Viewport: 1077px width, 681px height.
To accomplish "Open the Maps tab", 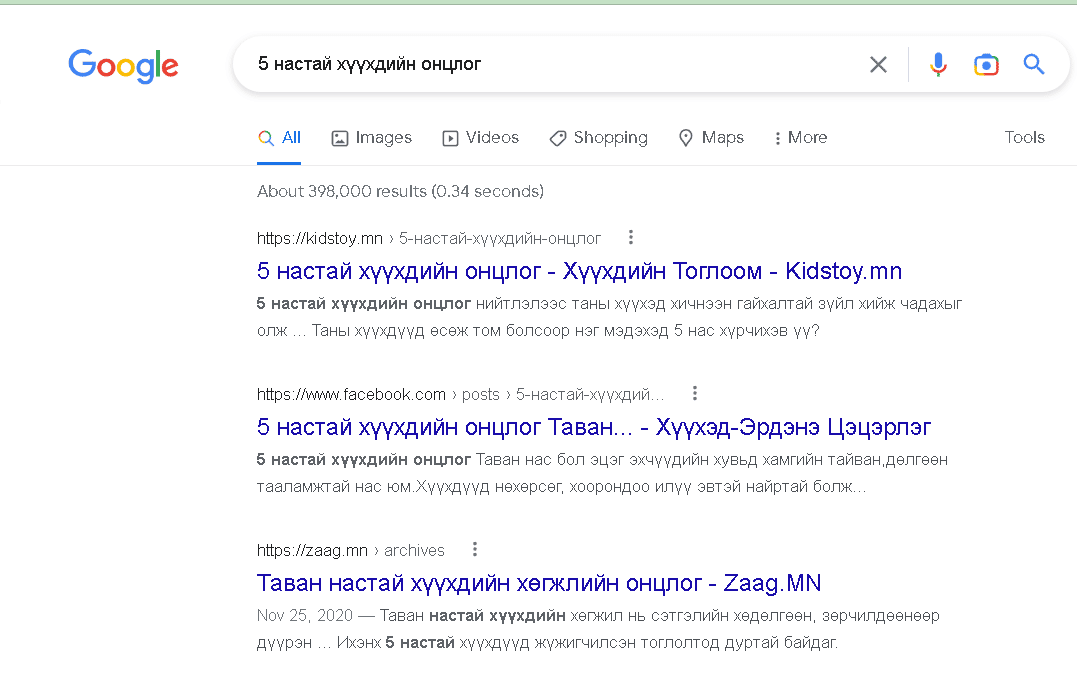I will pos(711,138).
